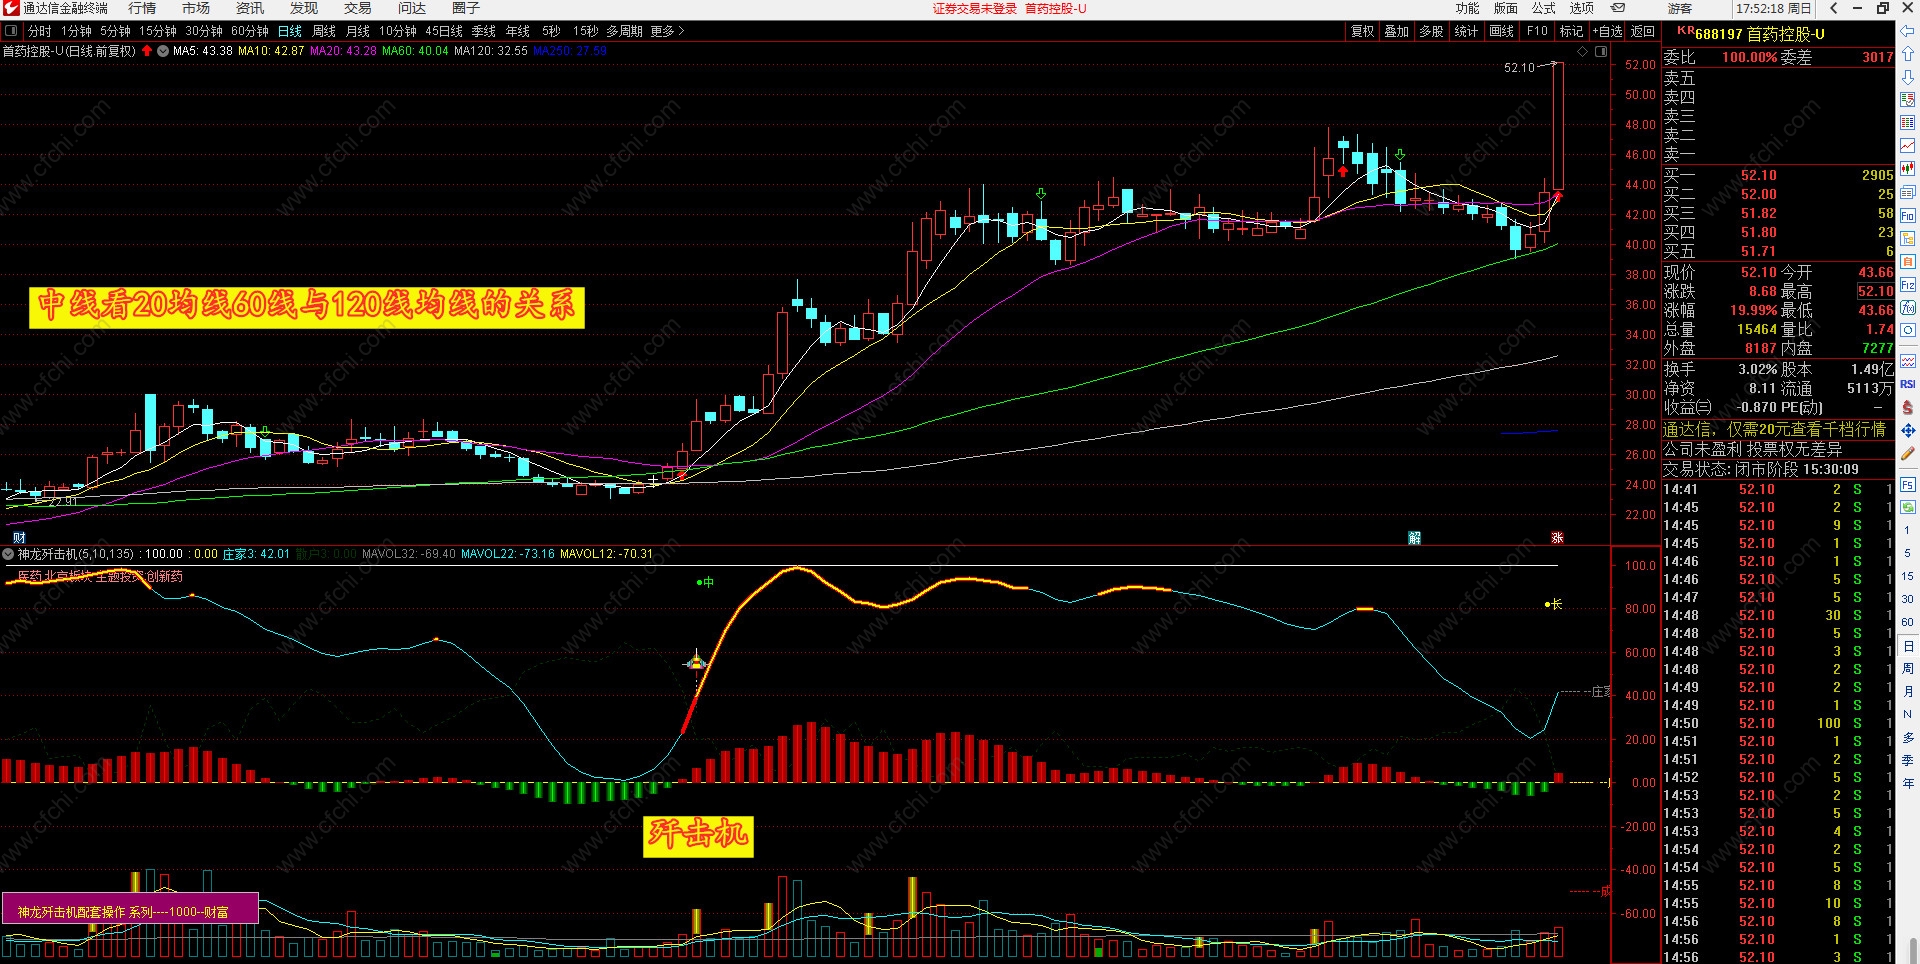Open the 圈子 menu
Screen dimensions: 1920x964
coord(466,8)
